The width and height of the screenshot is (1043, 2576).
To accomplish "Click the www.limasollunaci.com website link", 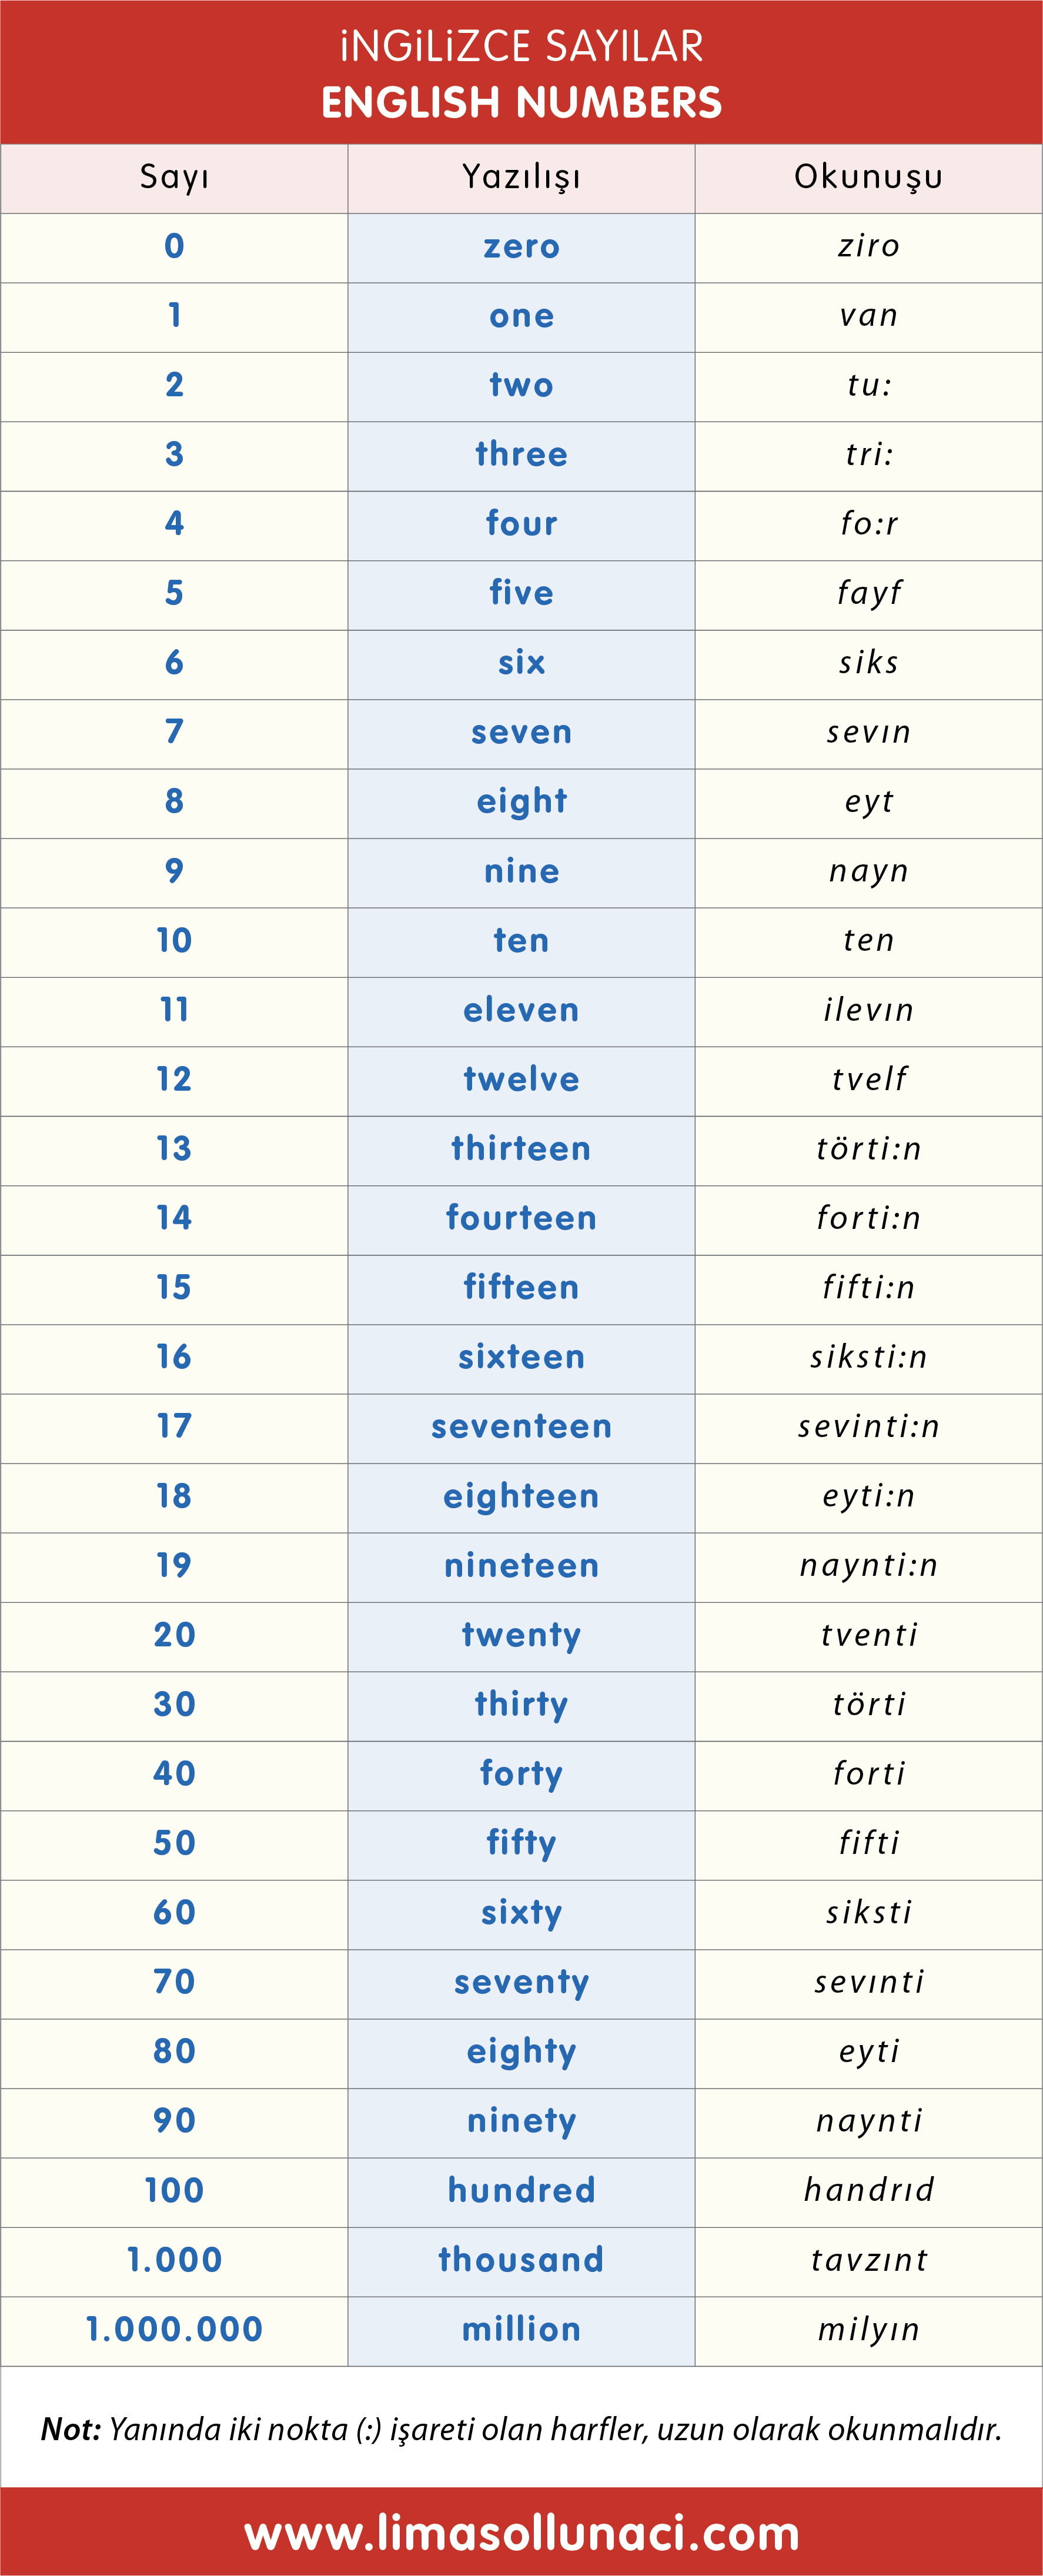I will point(521,2533).
